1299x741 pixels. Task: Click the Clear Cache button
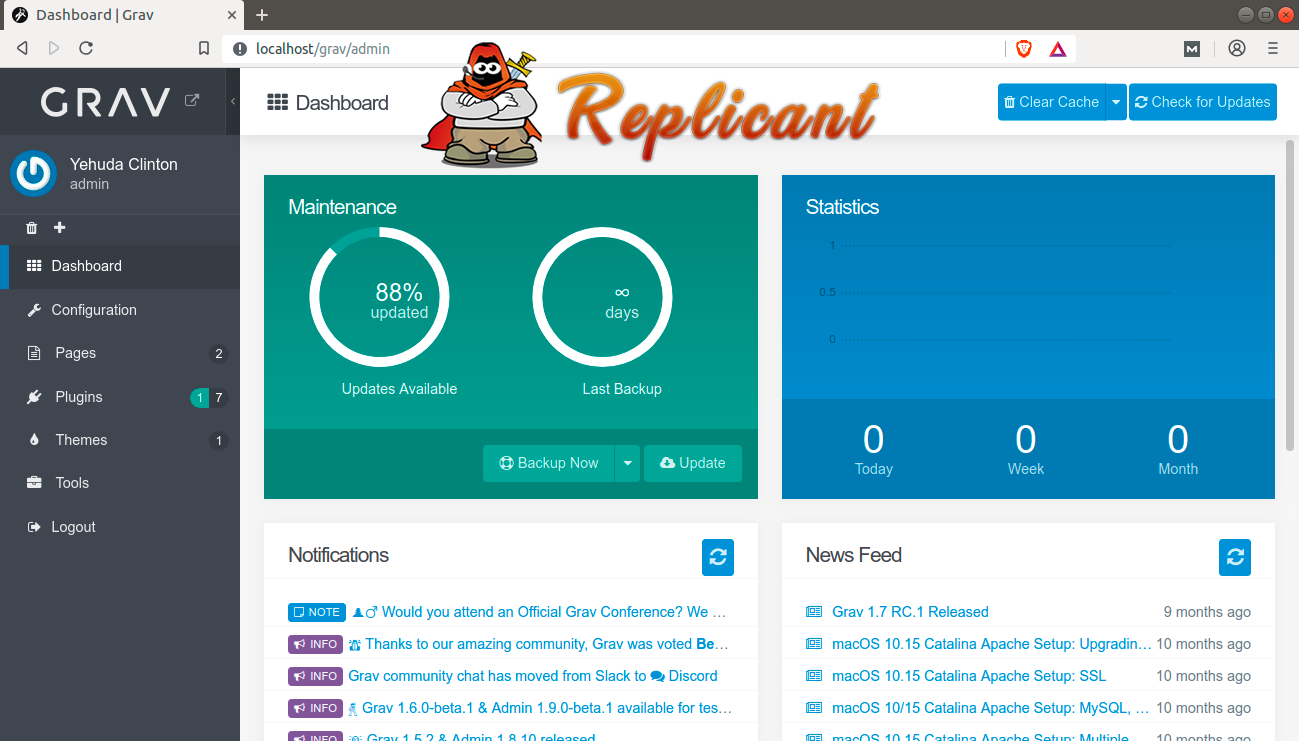(x=1051, y=102)
